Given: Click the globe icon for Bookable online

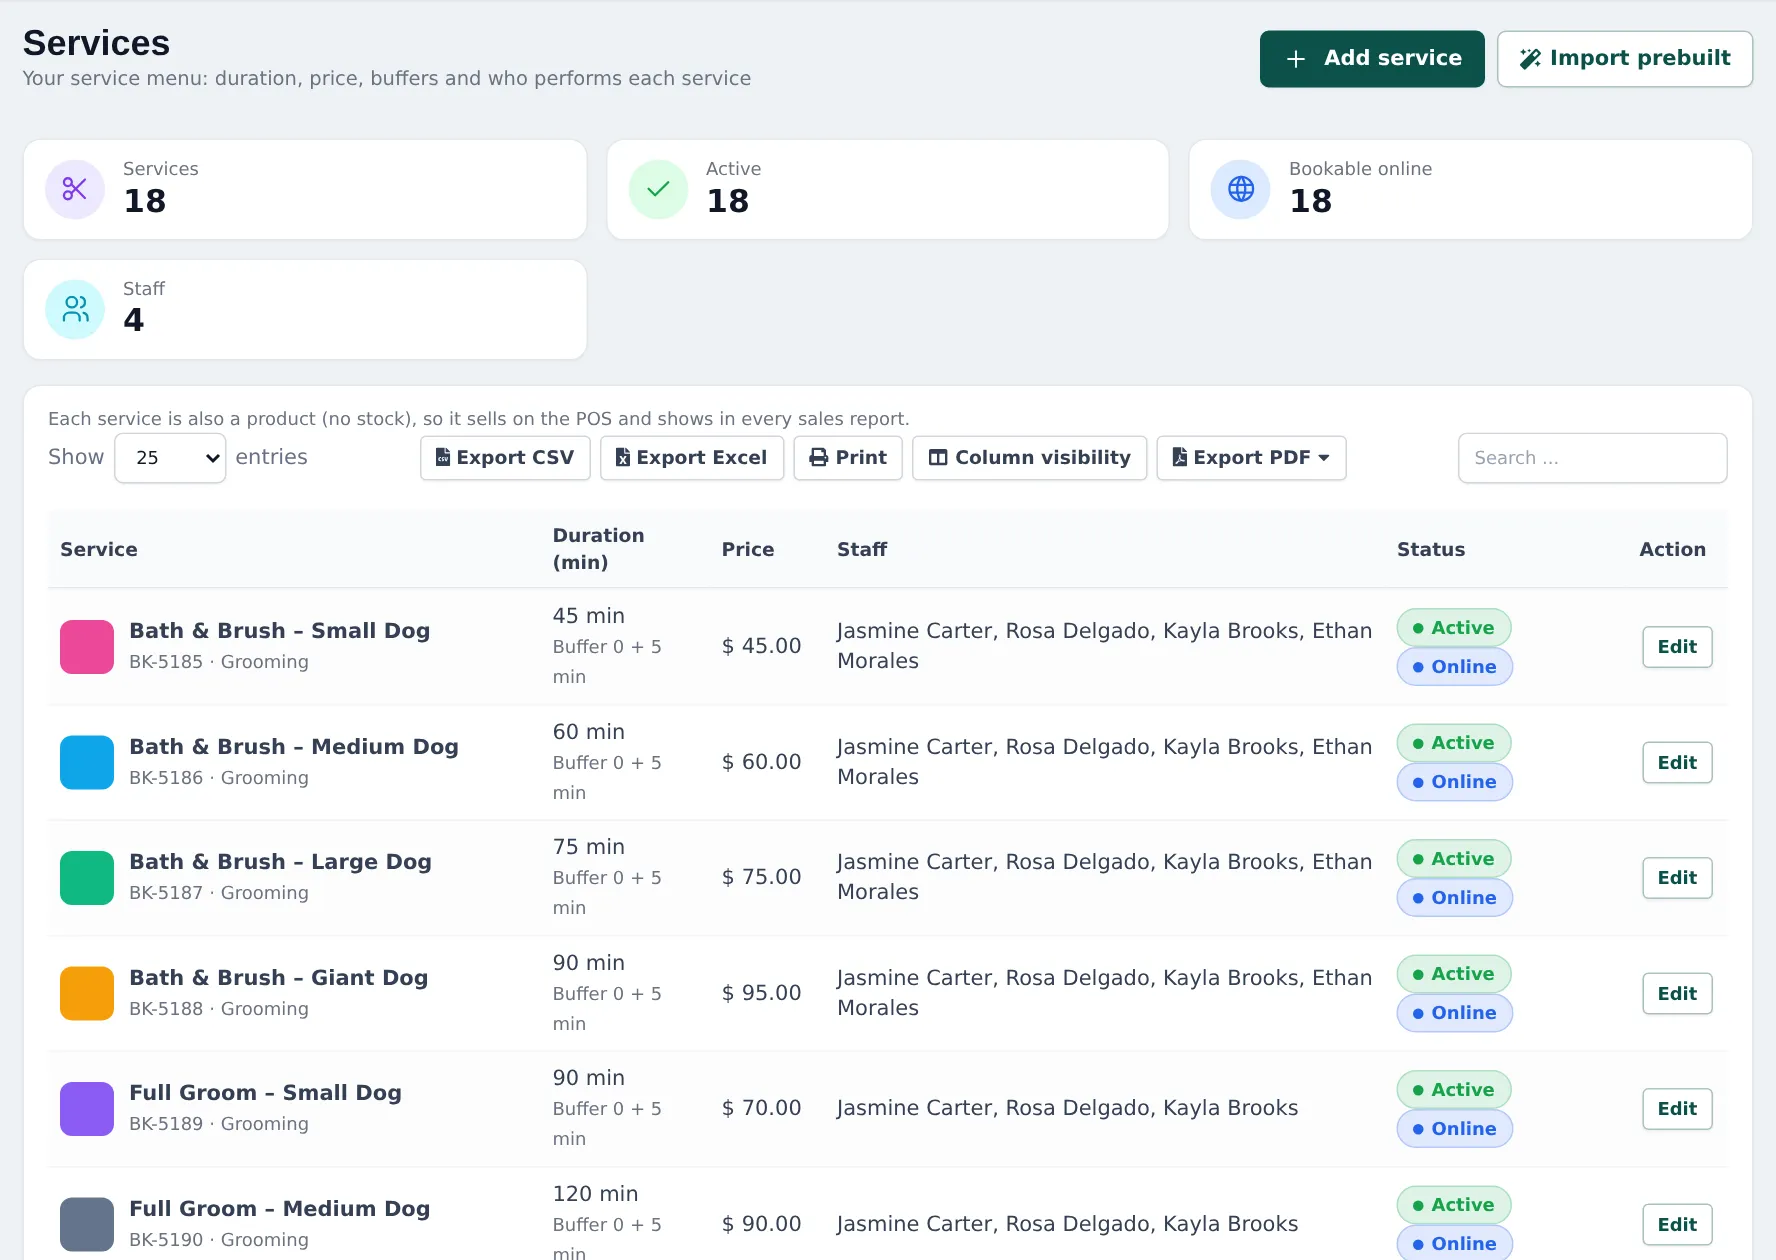Looking at the screenshot, I should coord(1241,189).
